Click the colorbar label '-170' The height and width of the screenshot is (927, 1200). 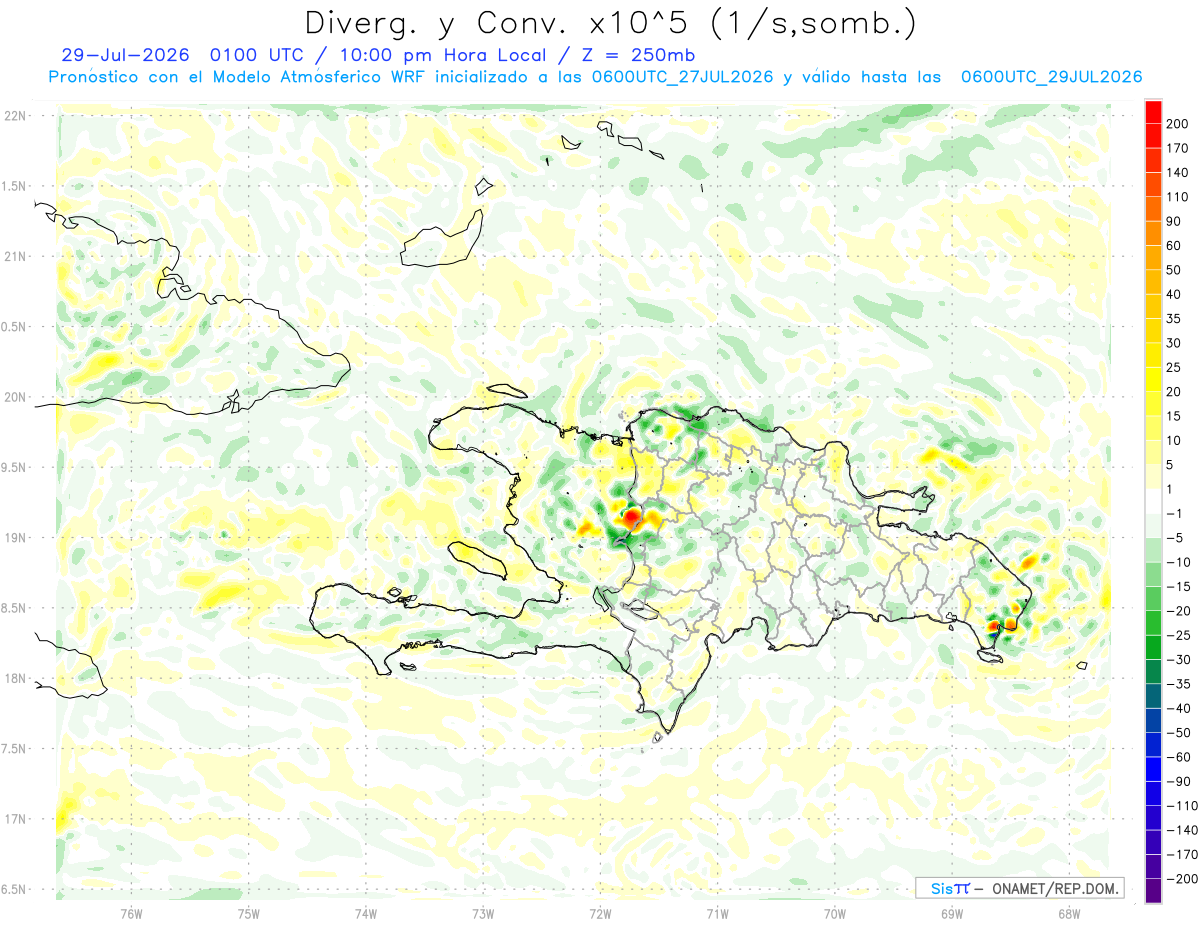1180,854
